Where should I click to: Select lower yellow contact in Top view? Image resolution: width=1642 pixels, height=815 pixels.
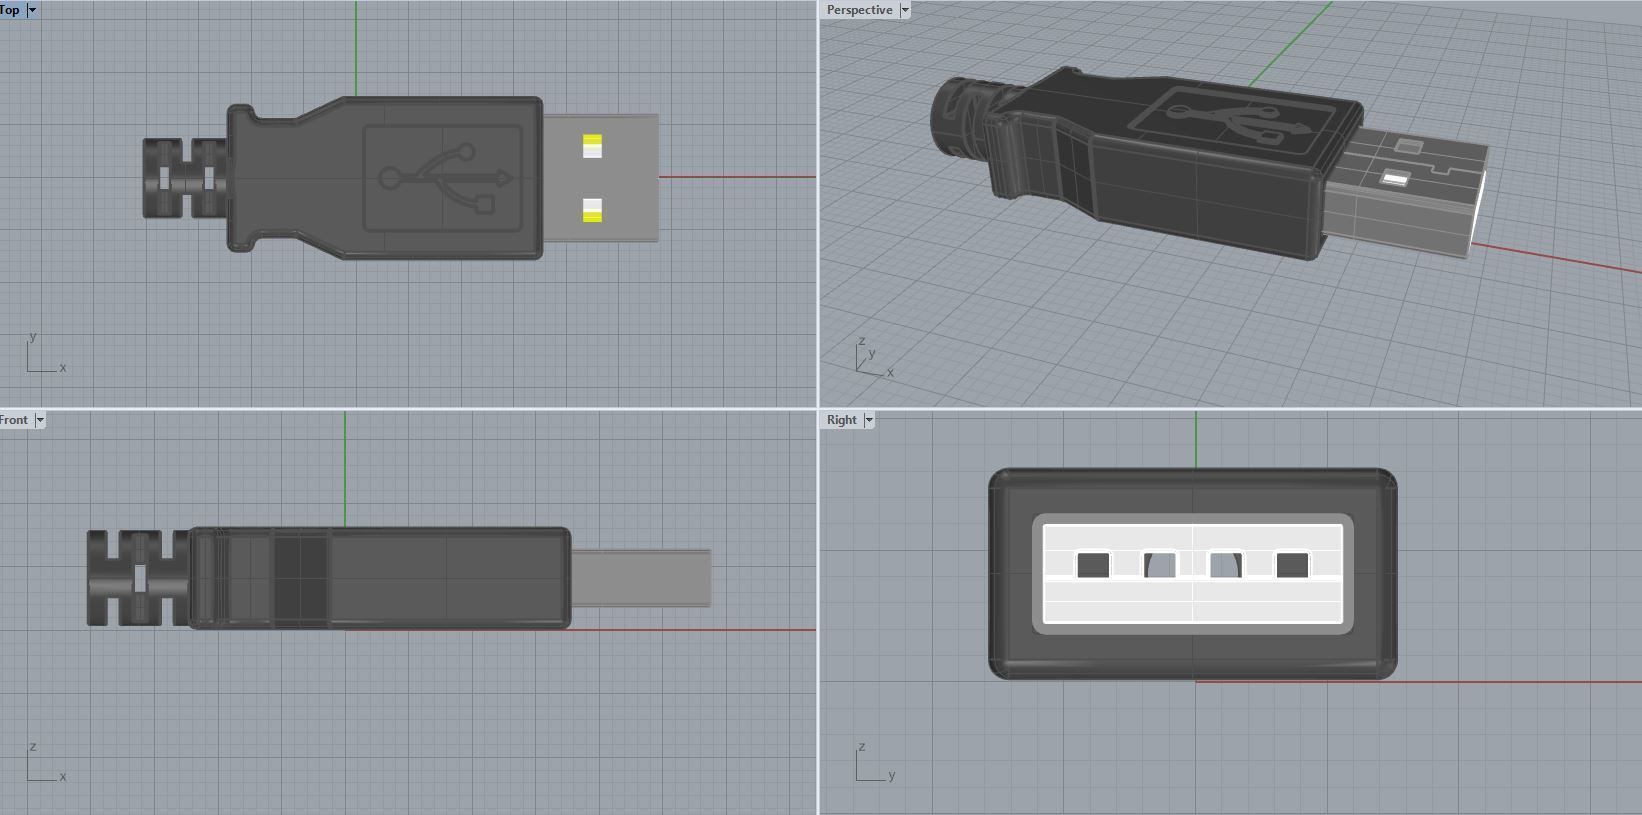(592, 210)
